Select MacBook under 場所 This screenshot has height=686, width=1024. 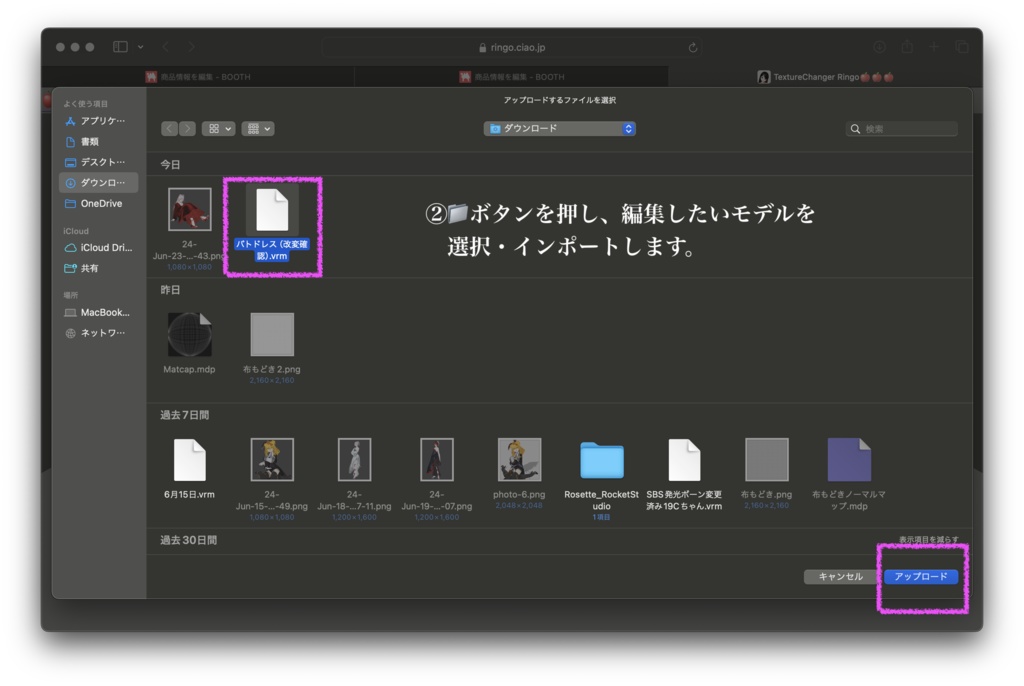tap(100, 312)
